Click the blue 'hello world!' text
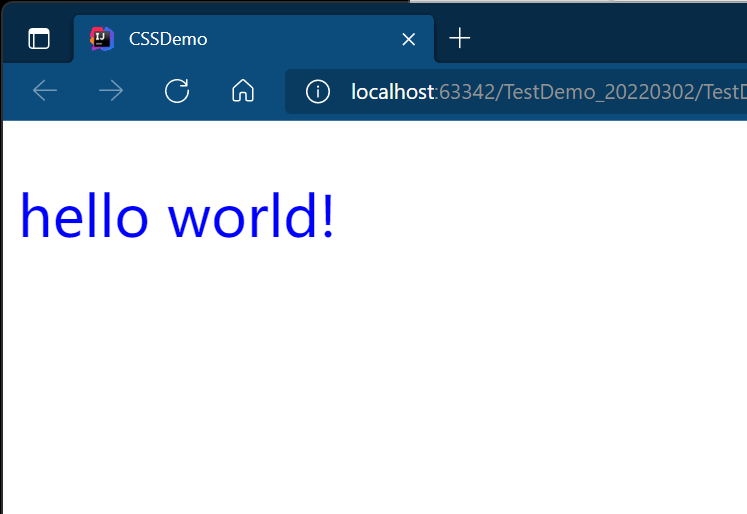This screenshot has width=747, height=514. tap(177, 216)
